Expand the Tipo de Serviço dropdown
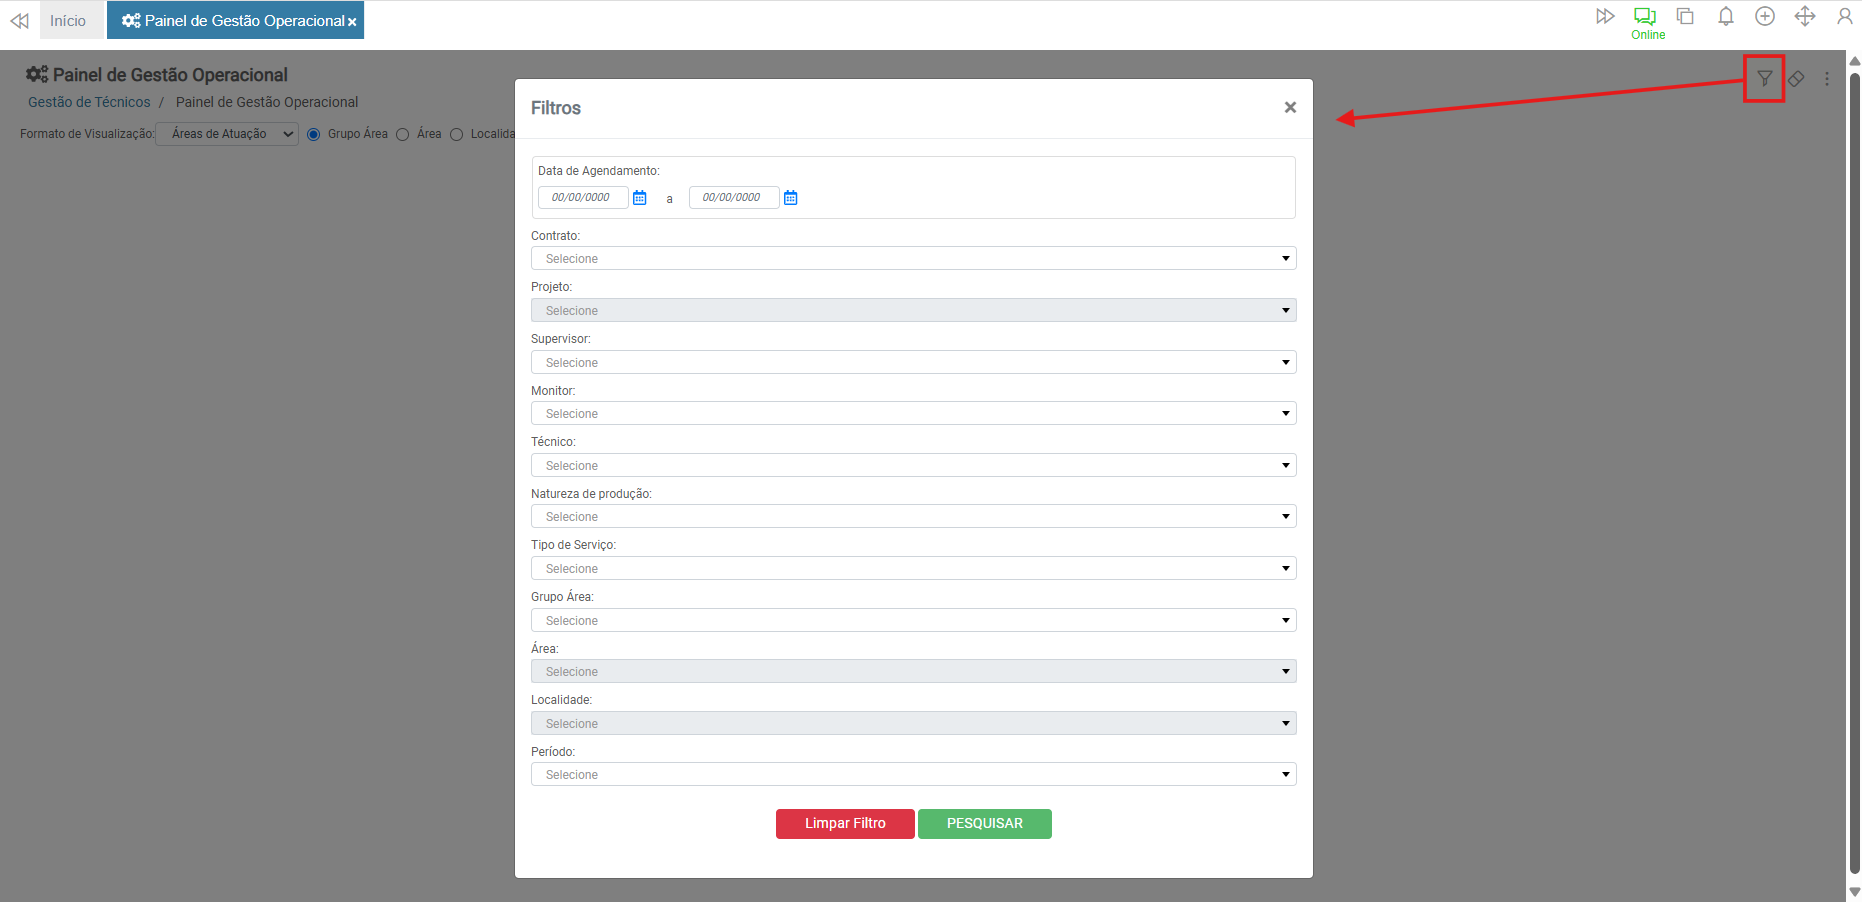The width and height of the screenshot is (1862, 907). tap(913, 569)
